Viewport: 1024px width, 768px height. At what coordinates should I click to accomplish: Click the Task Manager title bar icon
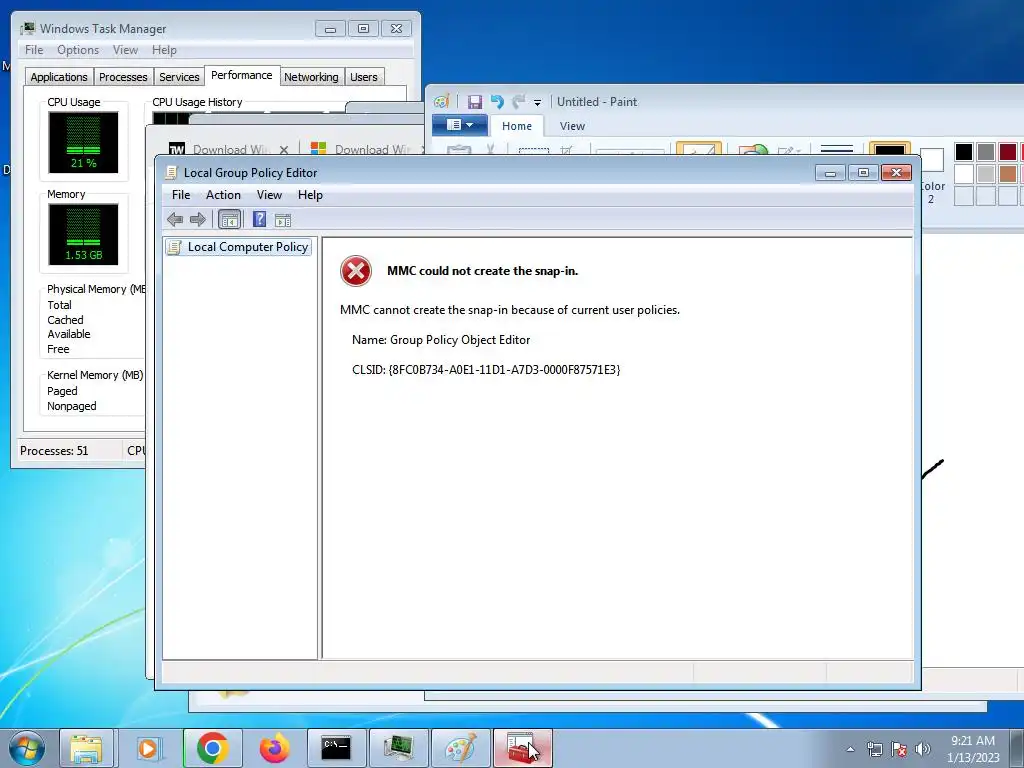coord(27,28)
